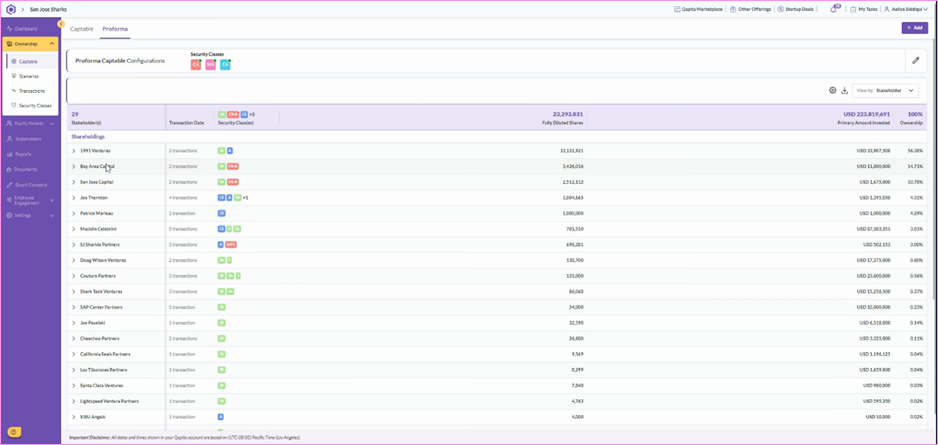Click the Transaction Date column header
Image resolution: width=938 pixels, height=445 pixels.
(187, 123)
